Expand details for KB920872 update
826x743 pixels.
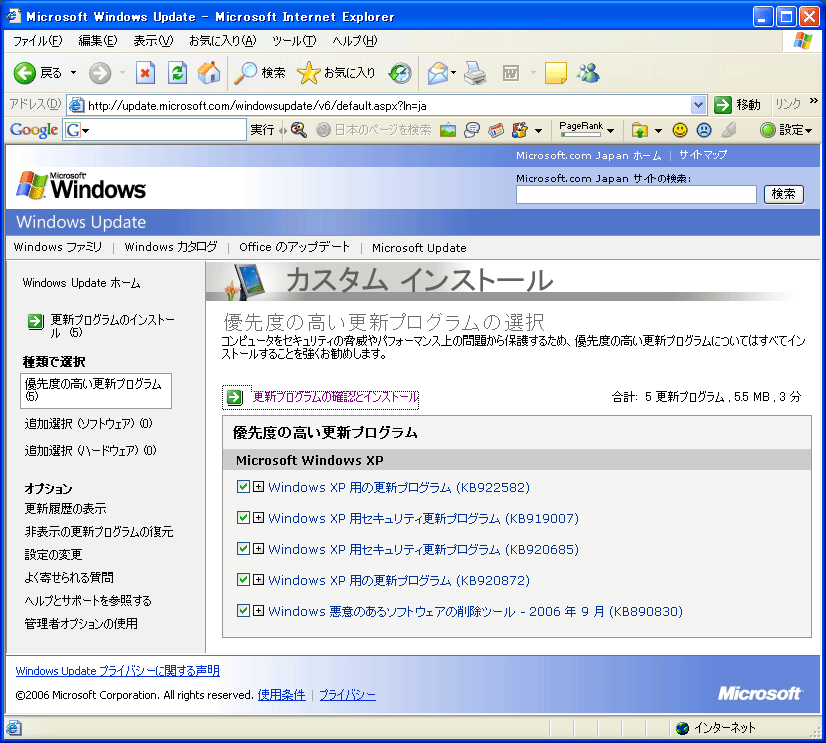pyautogui.click(x=258, y=580)
